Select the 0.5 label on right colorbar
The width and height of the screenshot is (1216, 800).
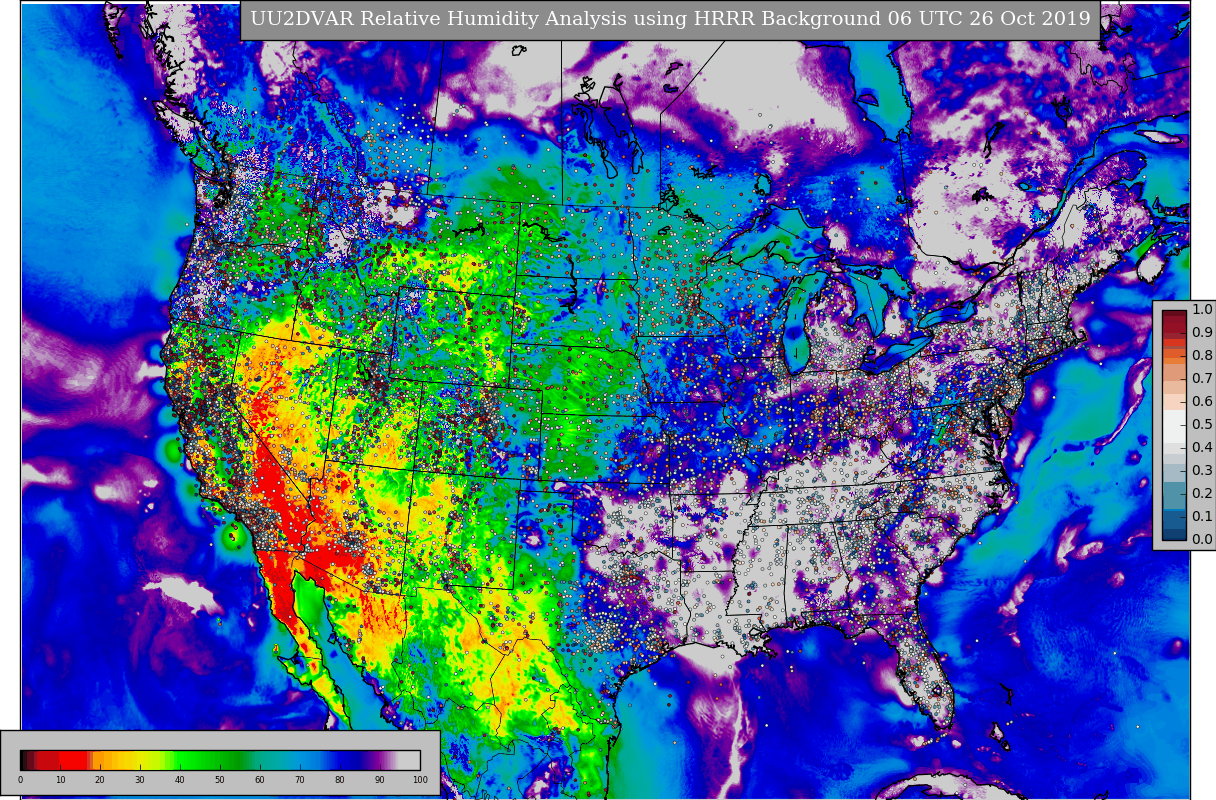pos(1202,425)
